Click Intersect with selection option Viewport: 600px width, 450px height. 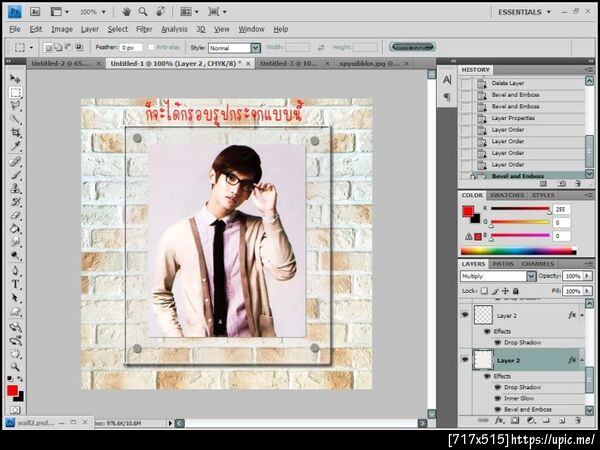(79, 47)
